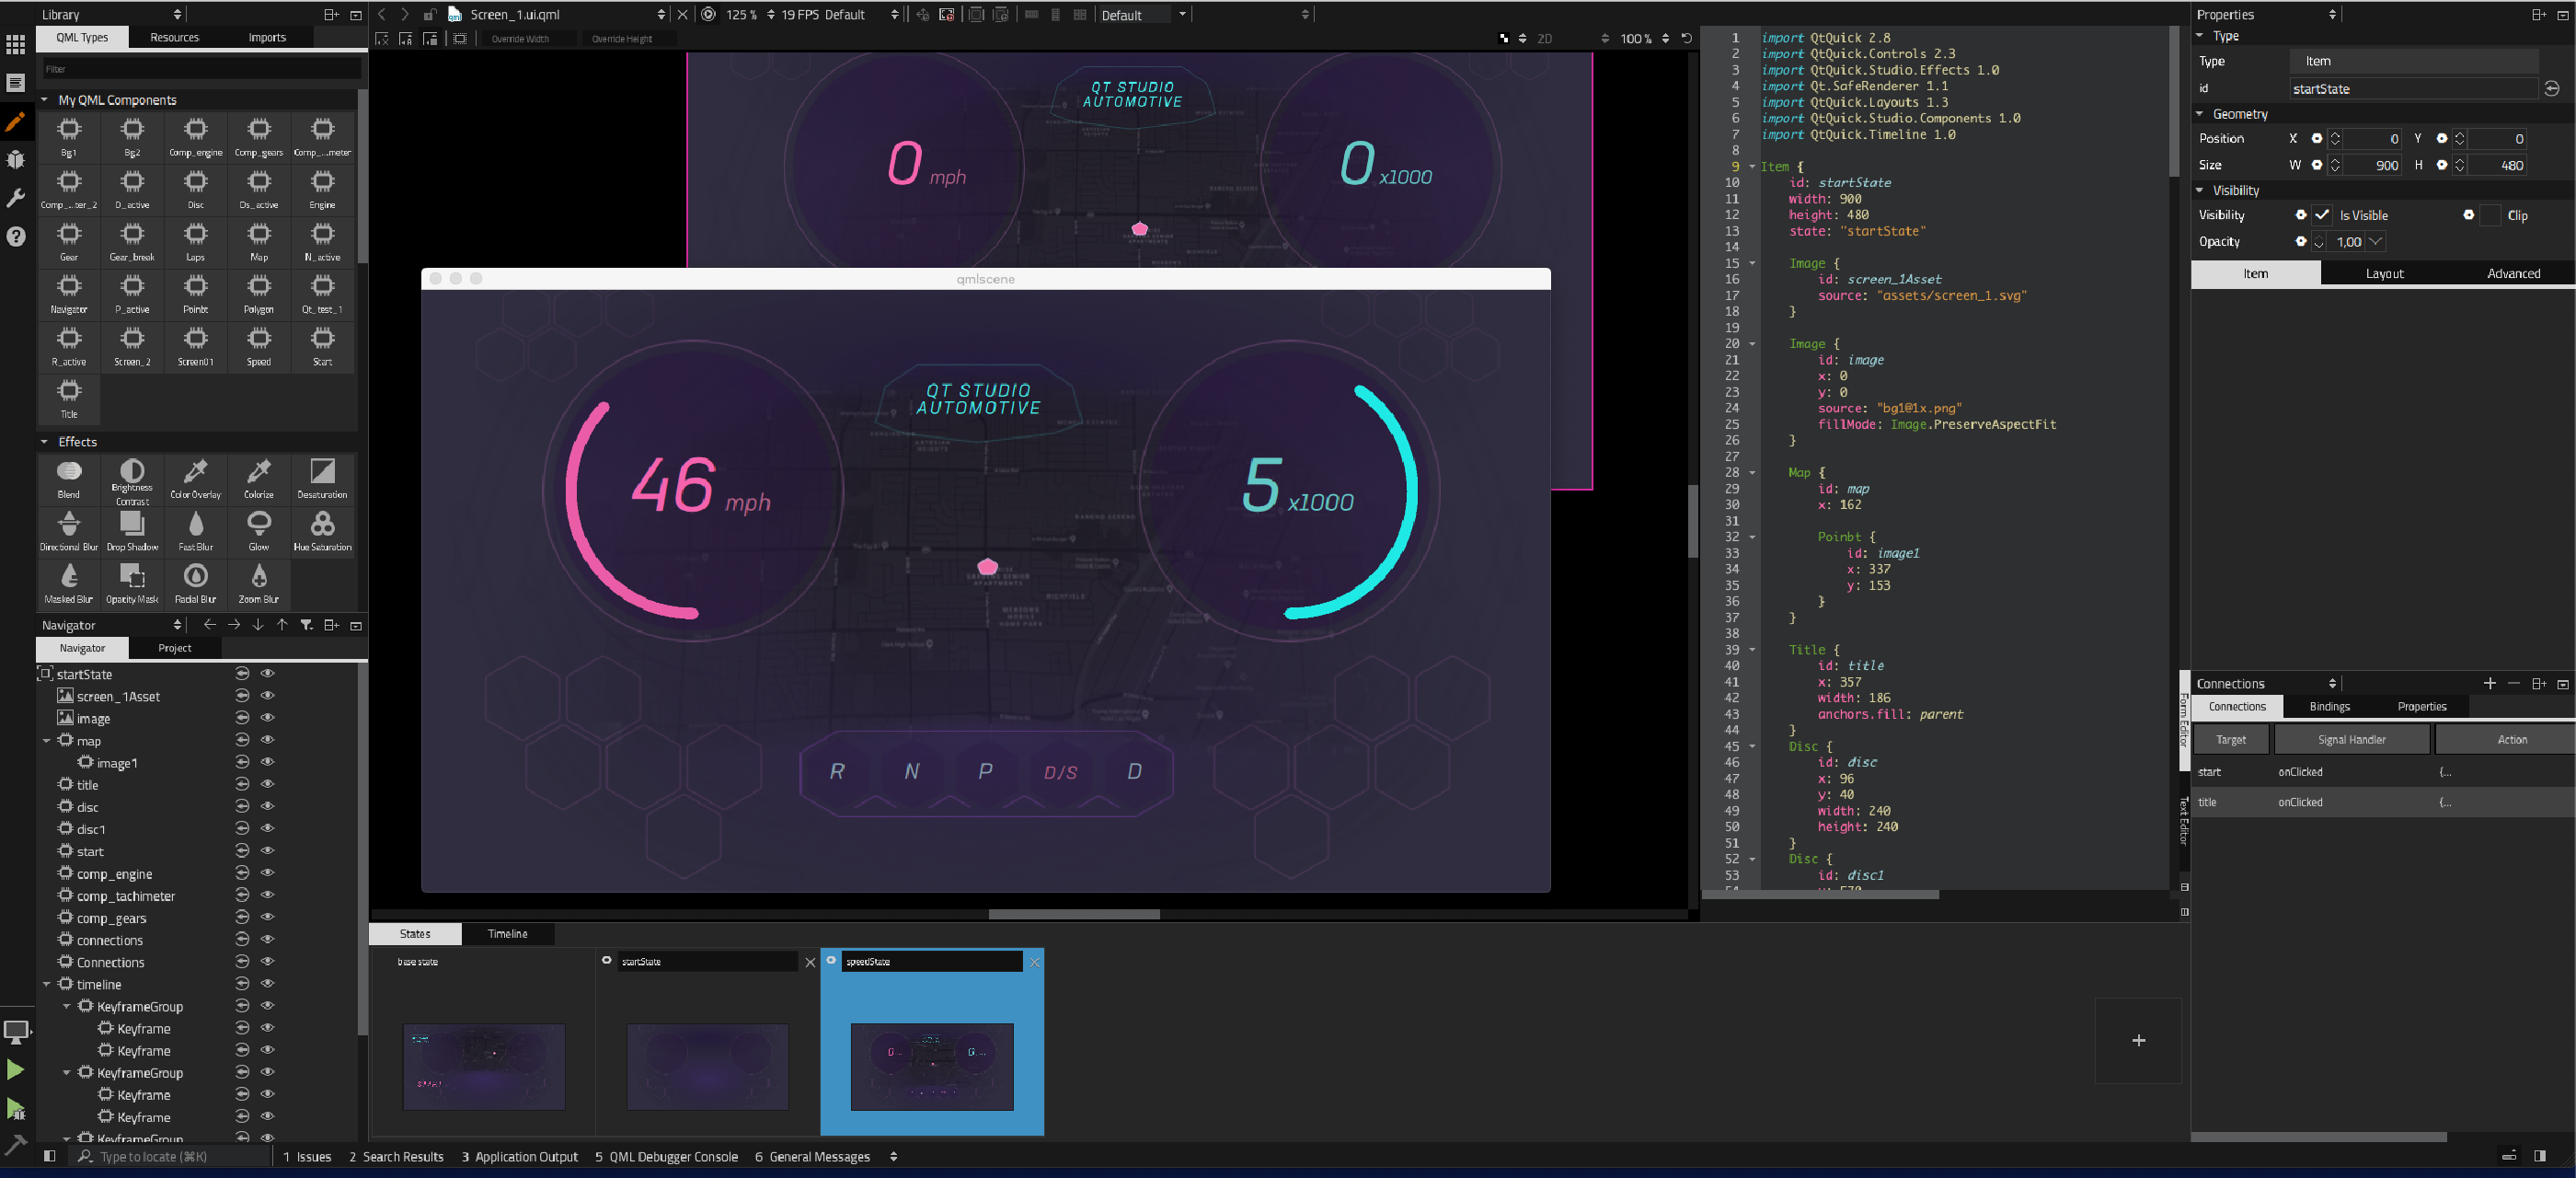This screenshot has width=2576, height=1178.
Task: Hide the title item in Navigator
Action: 267,784
